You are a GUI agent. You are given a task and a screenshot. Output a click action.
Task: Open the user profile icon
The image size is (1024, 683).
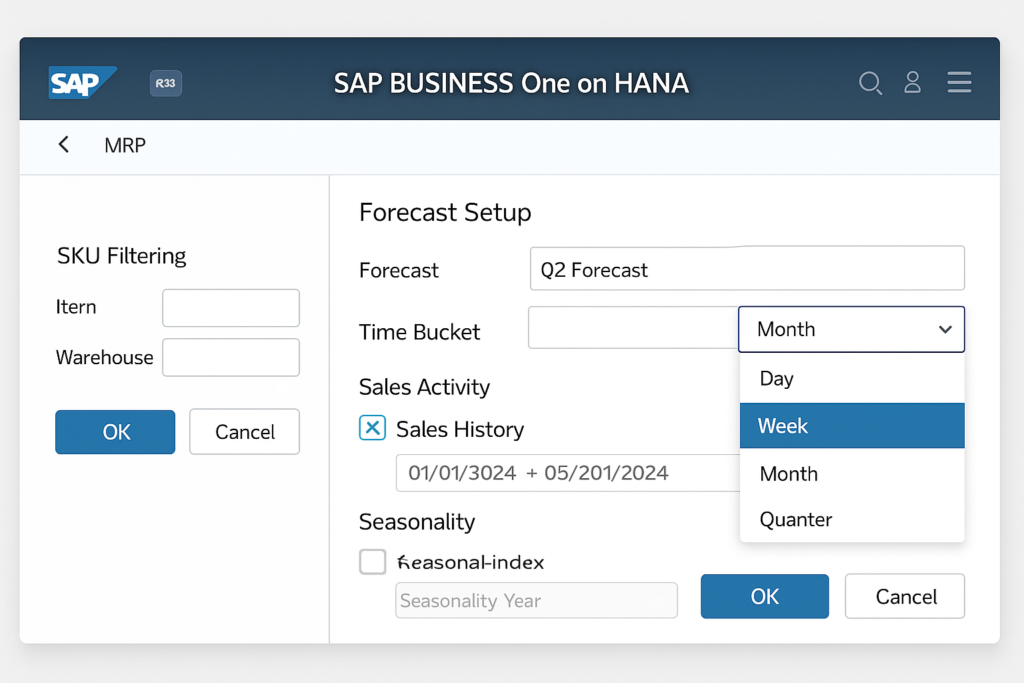click(912, 83)
